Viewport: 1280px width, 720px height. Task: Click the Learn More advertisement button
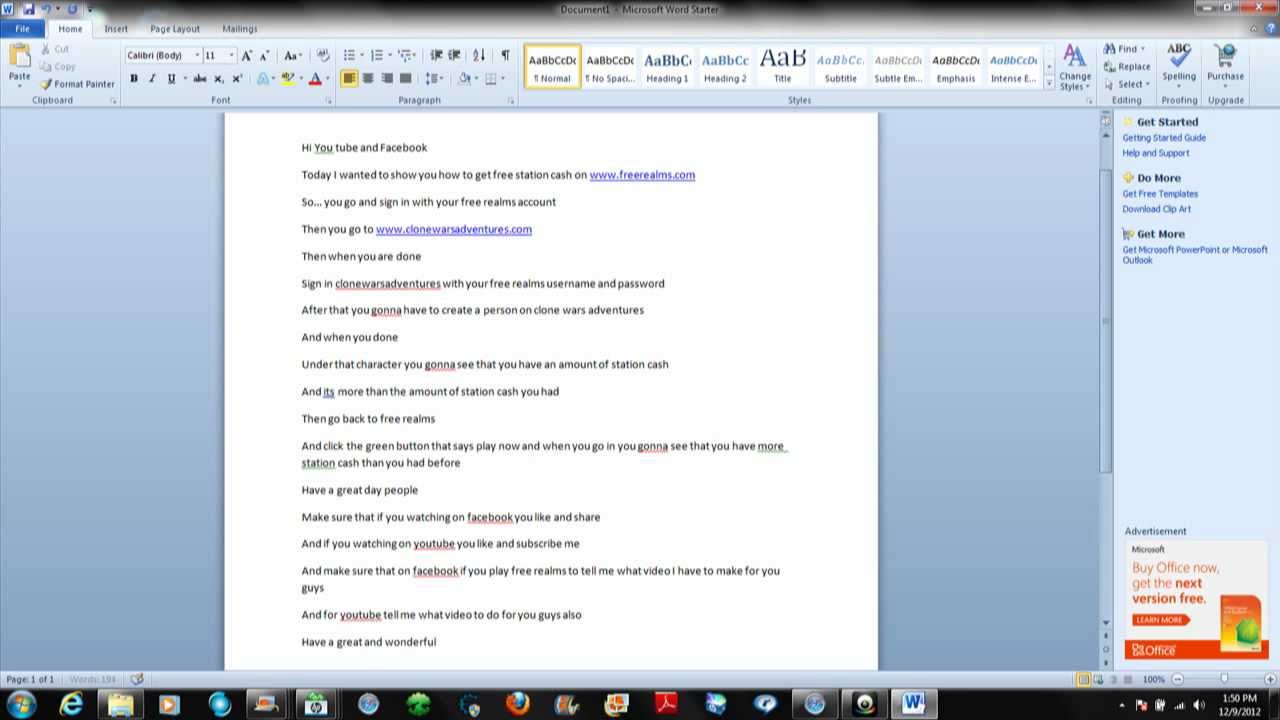coord(1159,620)
